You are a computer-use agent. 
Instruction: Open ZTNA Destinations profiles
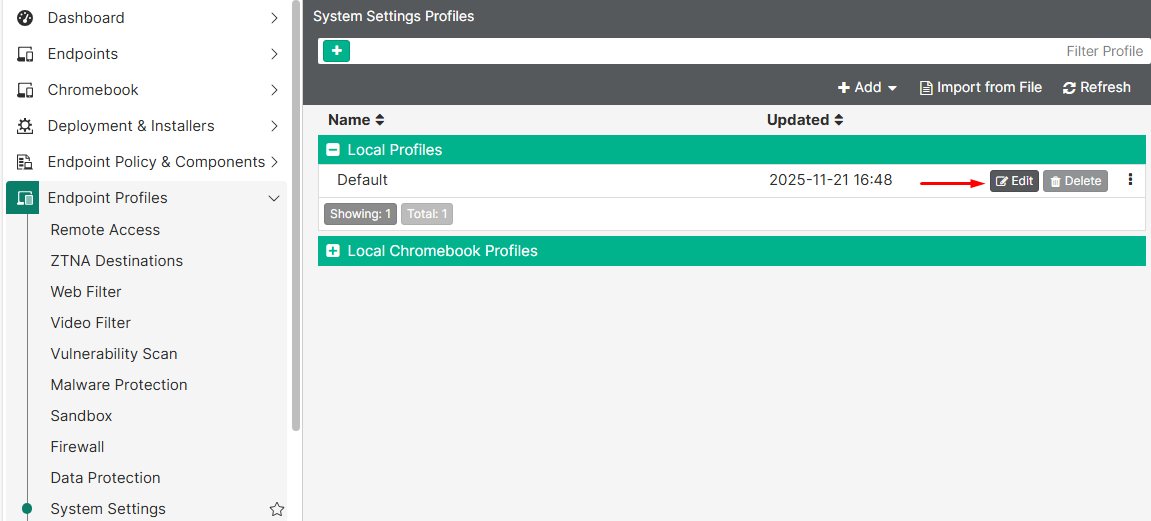click(117, 260)
